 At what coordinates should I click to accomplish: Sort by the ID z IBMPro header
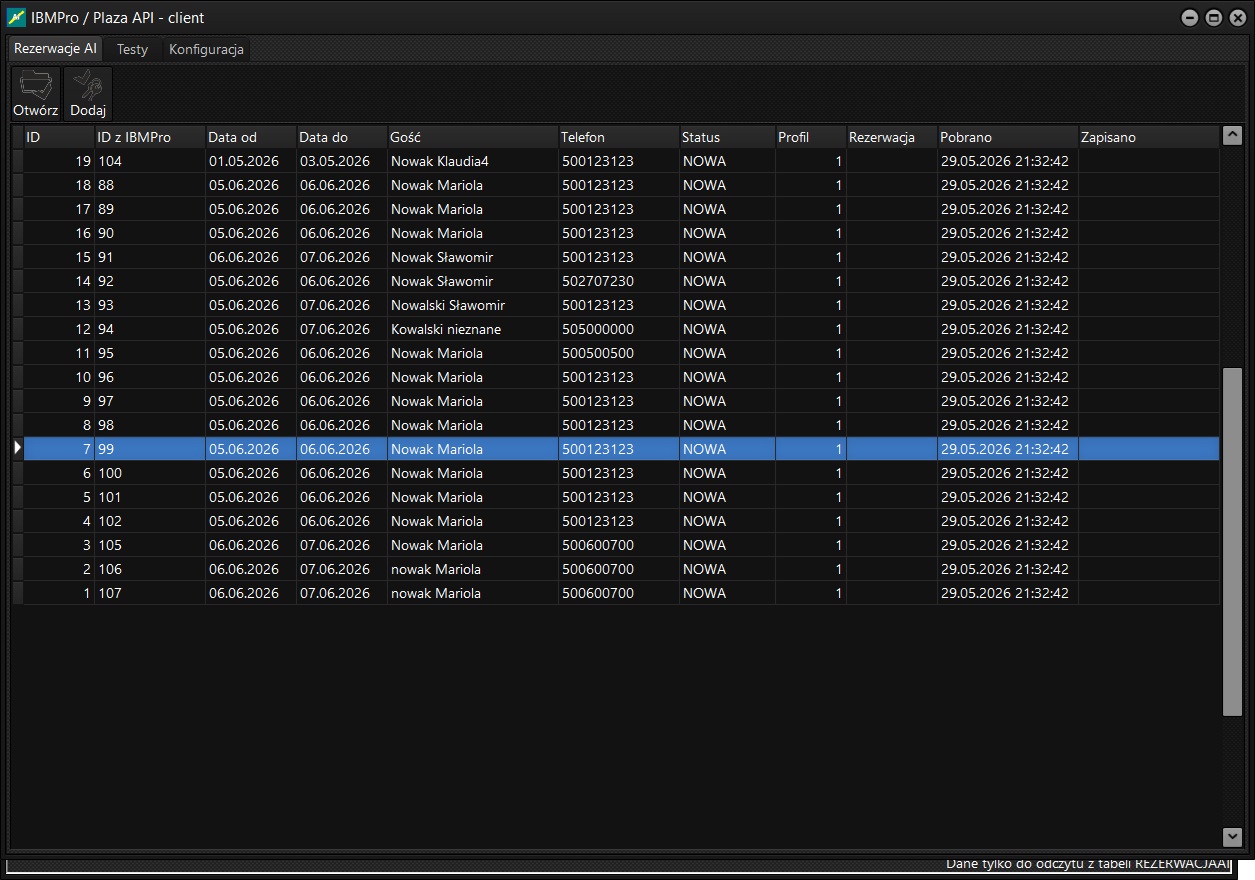149,137
